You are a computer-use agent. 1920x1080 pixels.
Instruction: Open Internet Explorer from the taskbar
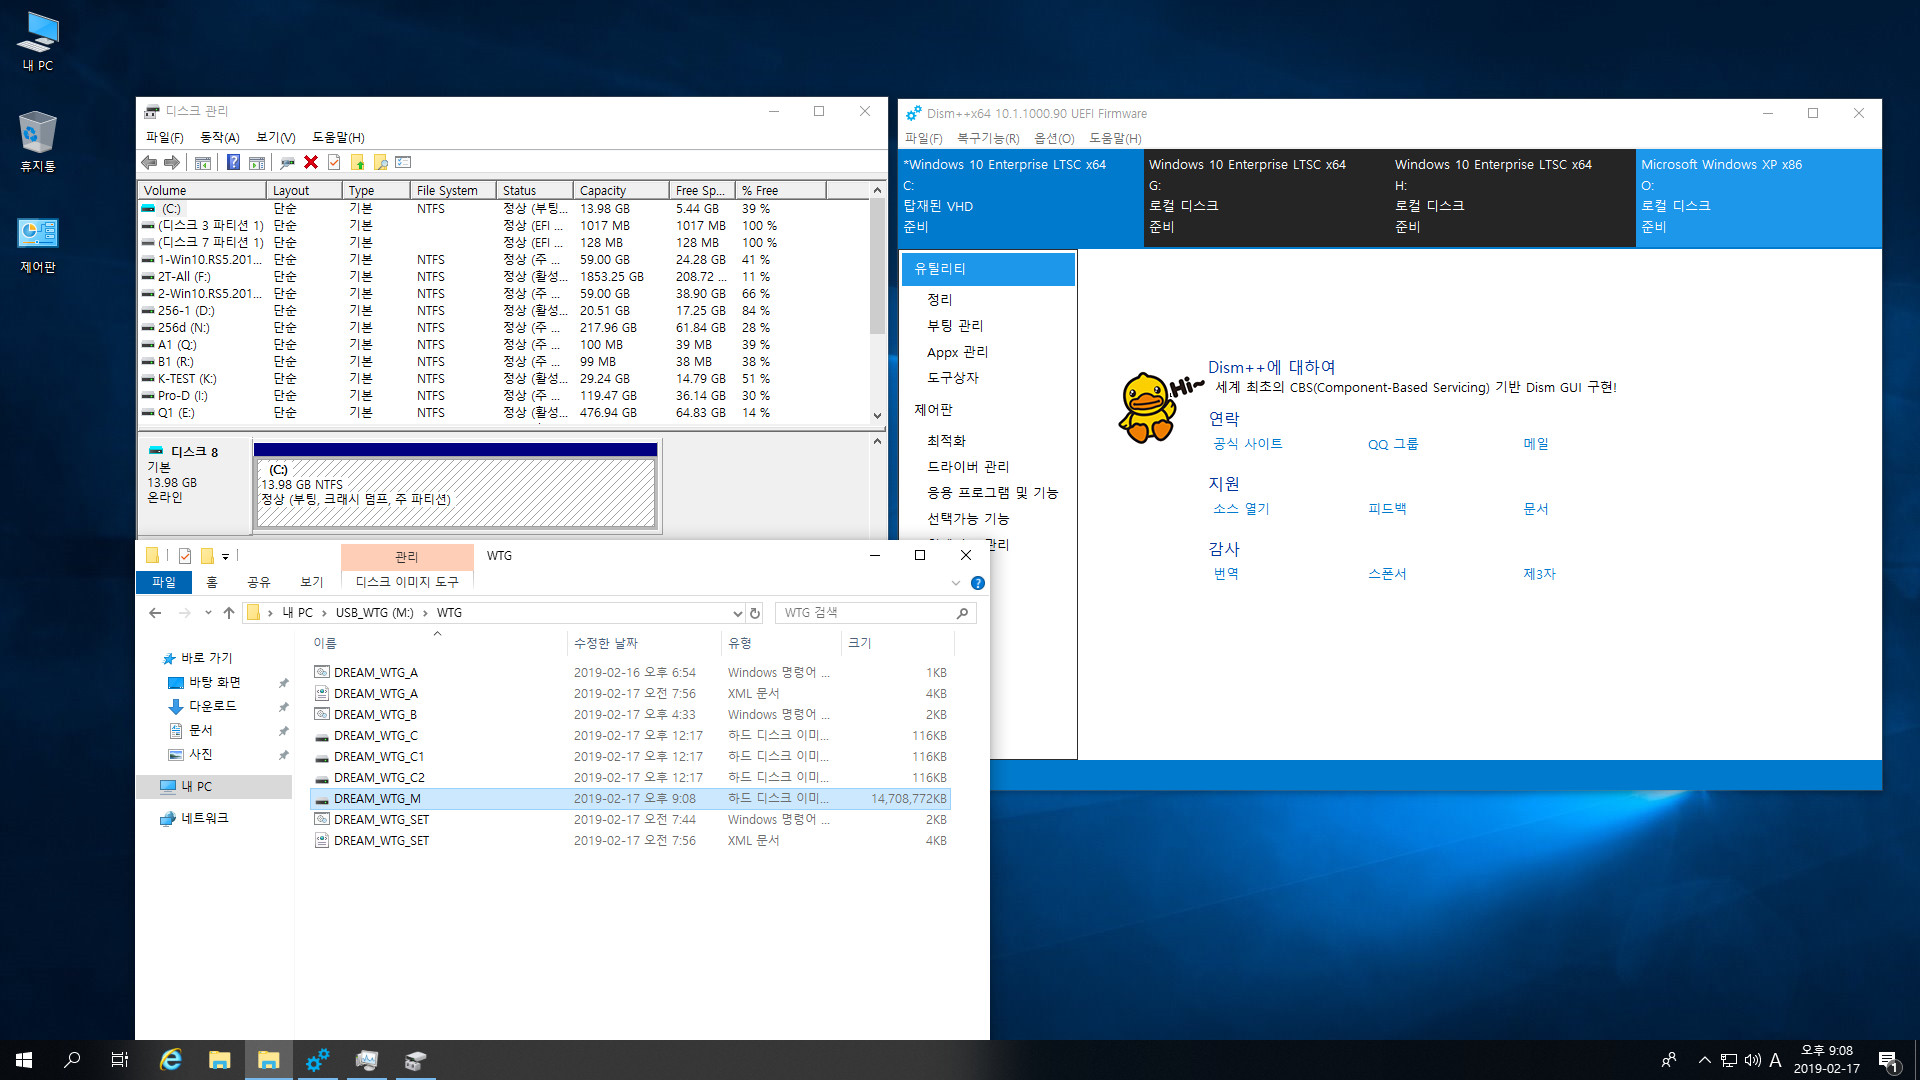pyautogui.click(x=171, y=1060)
